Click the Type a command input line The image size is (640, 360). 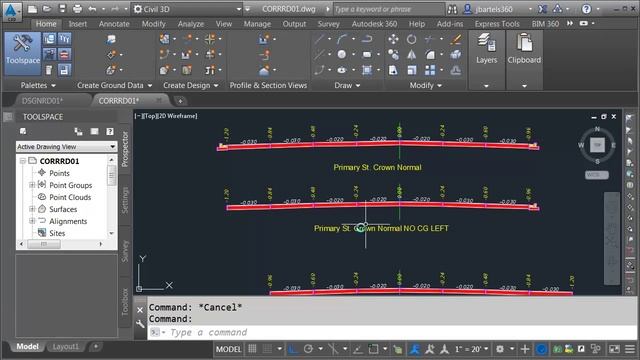coord(392,332)
